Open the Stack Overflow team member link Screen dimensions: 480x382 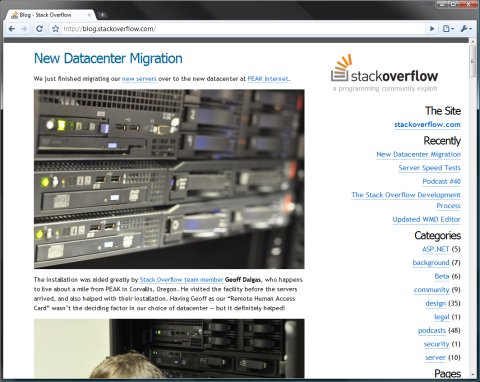181,280
